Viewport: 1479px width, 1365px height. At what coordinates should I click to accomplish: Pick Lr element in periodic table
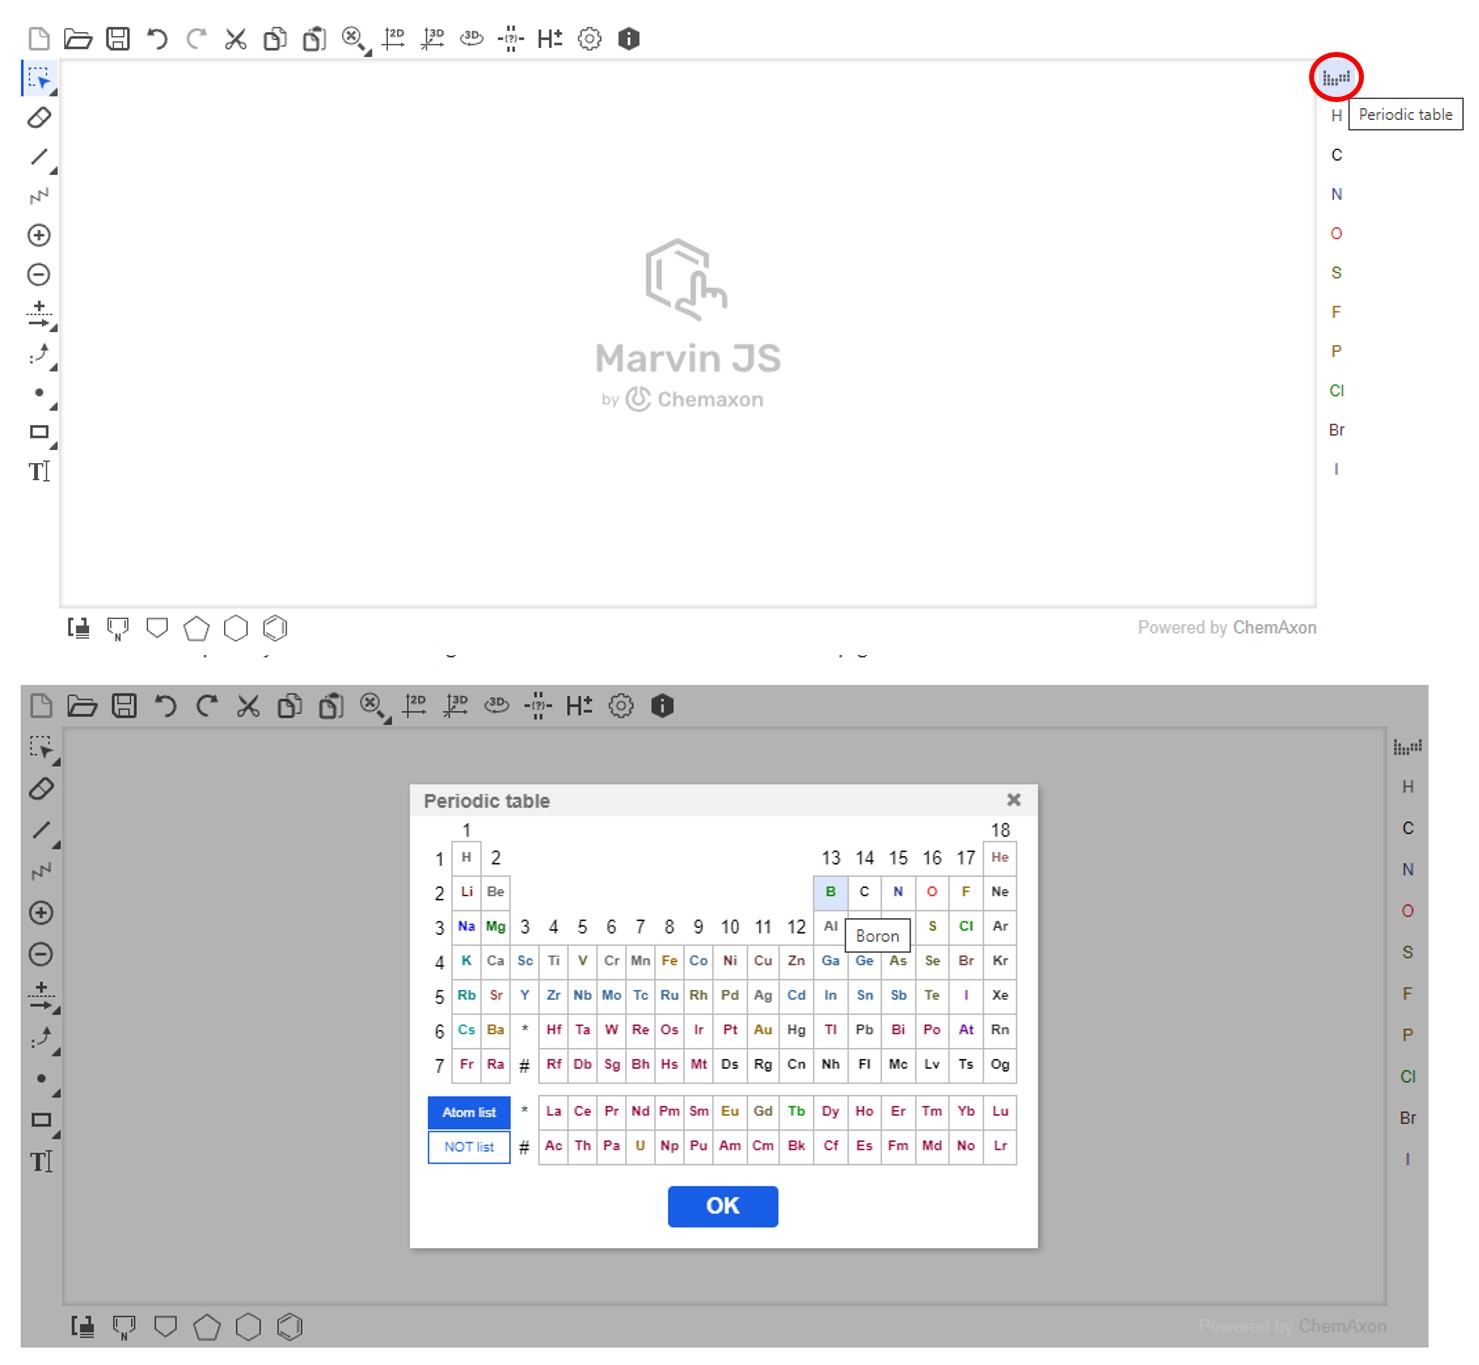(x=1000, y=1146)
